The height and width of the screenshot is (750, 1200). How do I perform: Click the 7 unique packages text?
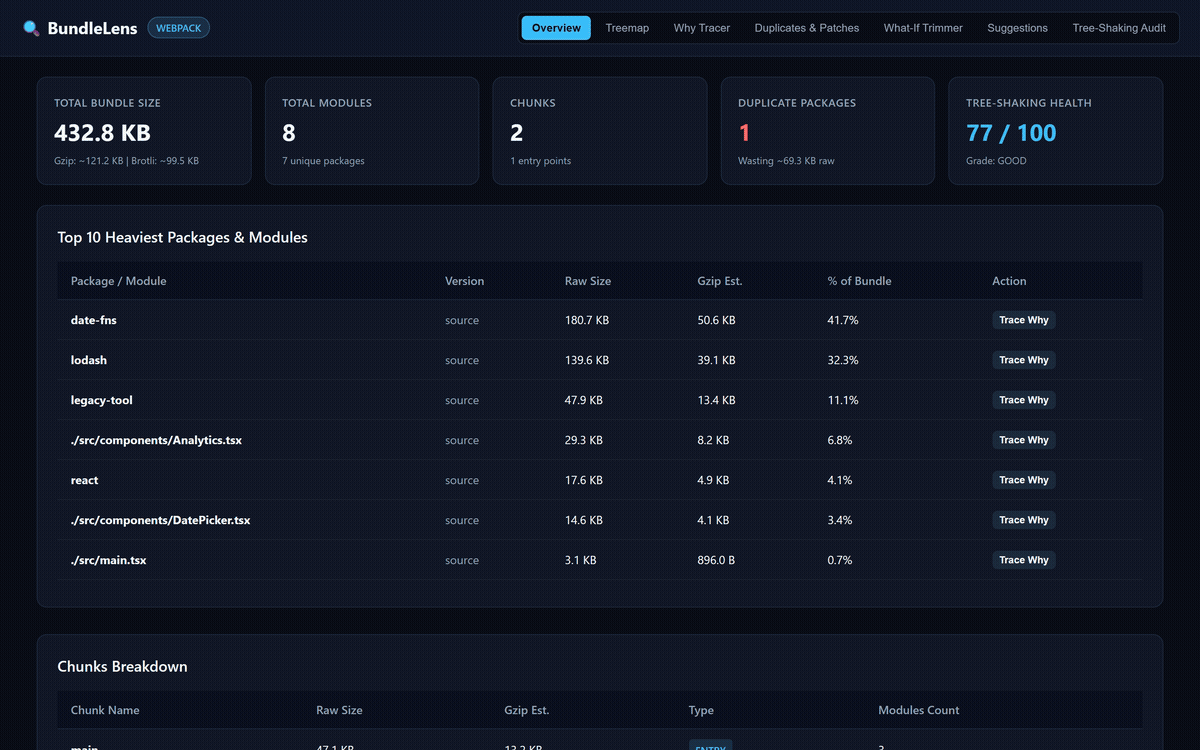tap(323, 161)
